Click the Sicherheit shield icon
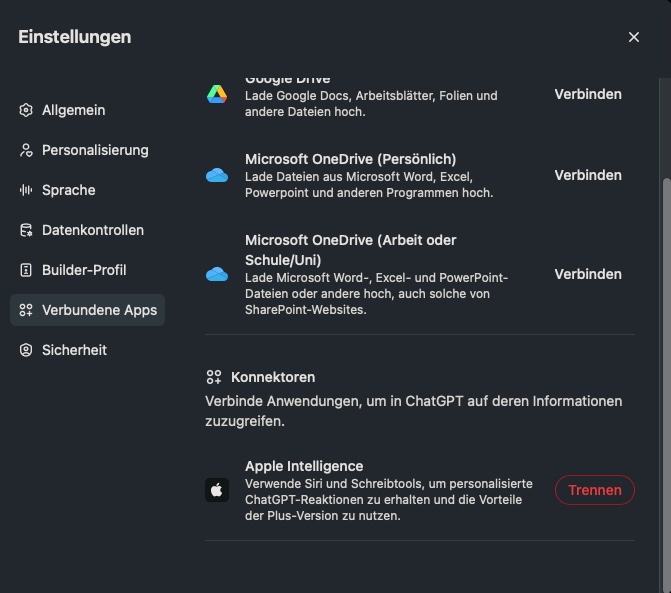This screenshot has height=593, width=671. (26, 350)
